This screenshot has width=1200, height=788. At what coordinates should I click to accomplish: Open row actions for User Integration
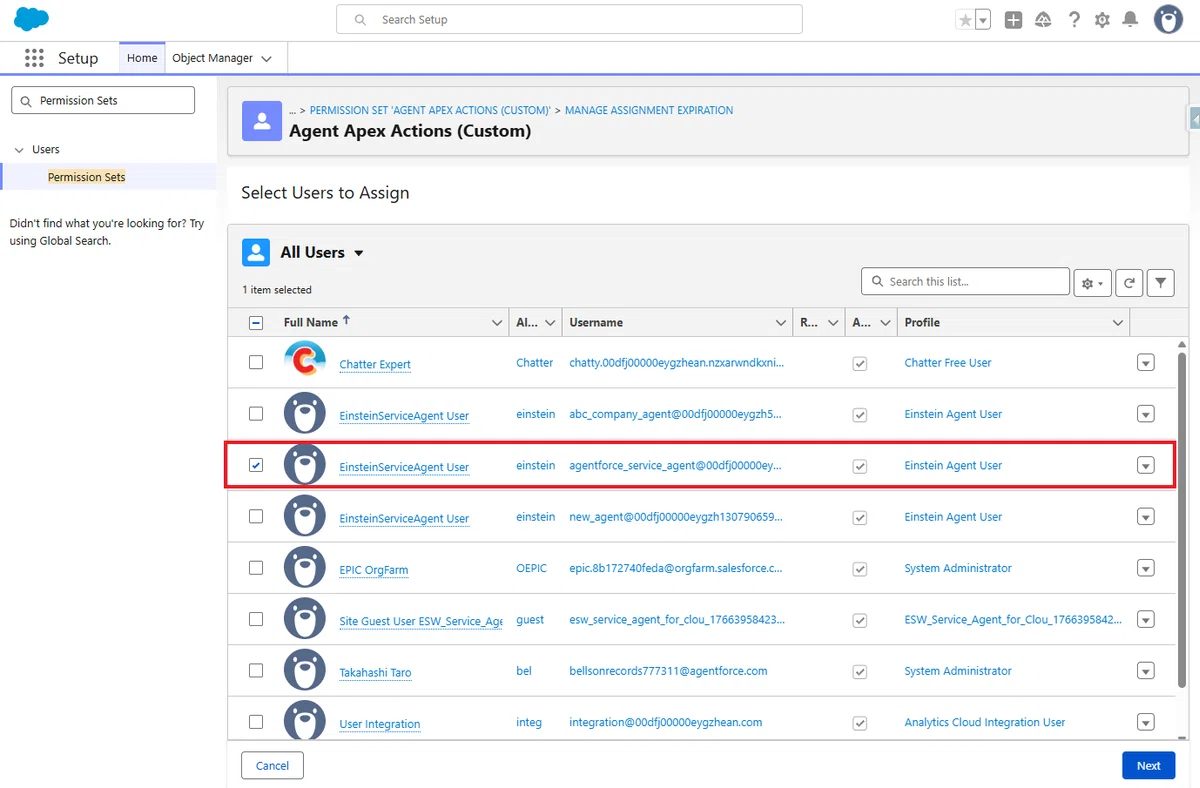pos(1146,722)
